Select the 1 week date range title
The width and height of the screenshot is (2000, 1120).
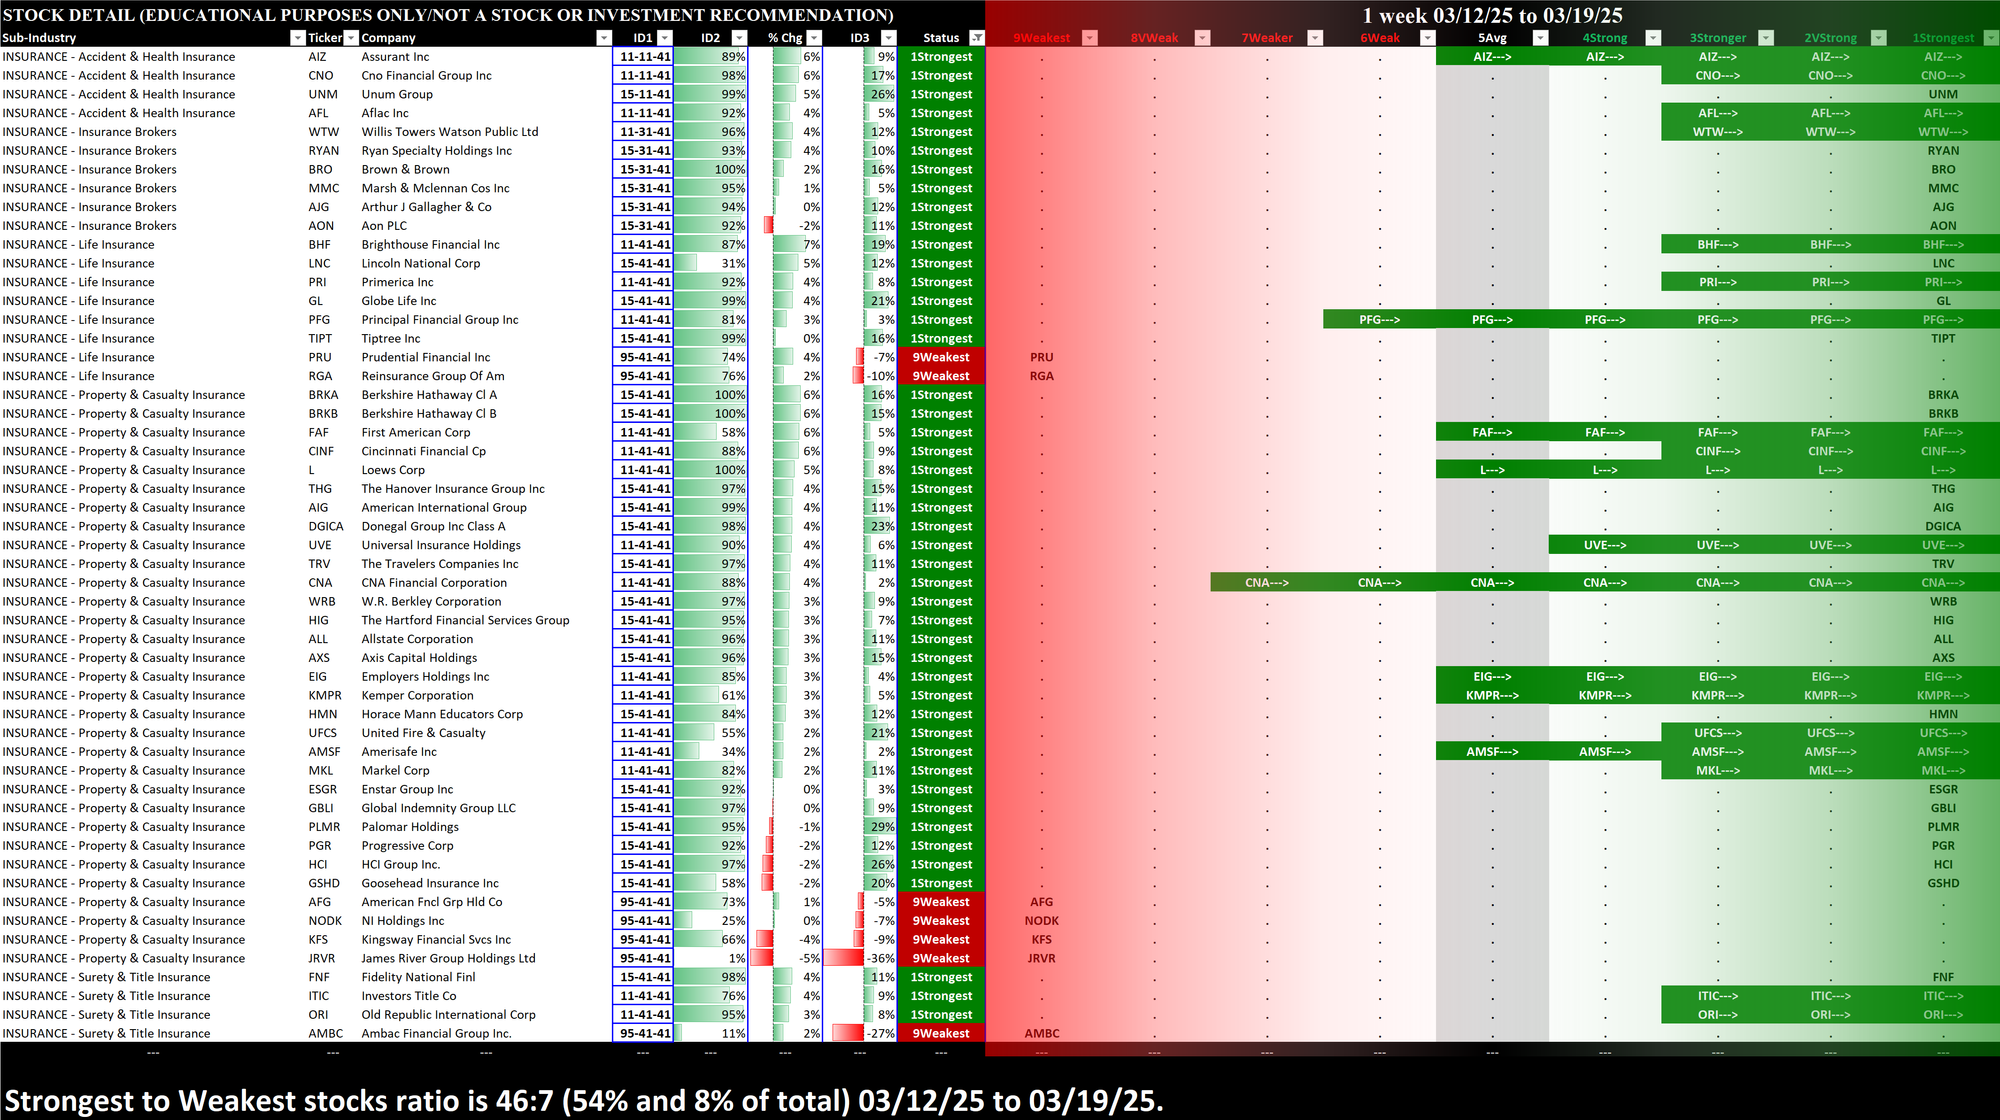[1492, 15]
